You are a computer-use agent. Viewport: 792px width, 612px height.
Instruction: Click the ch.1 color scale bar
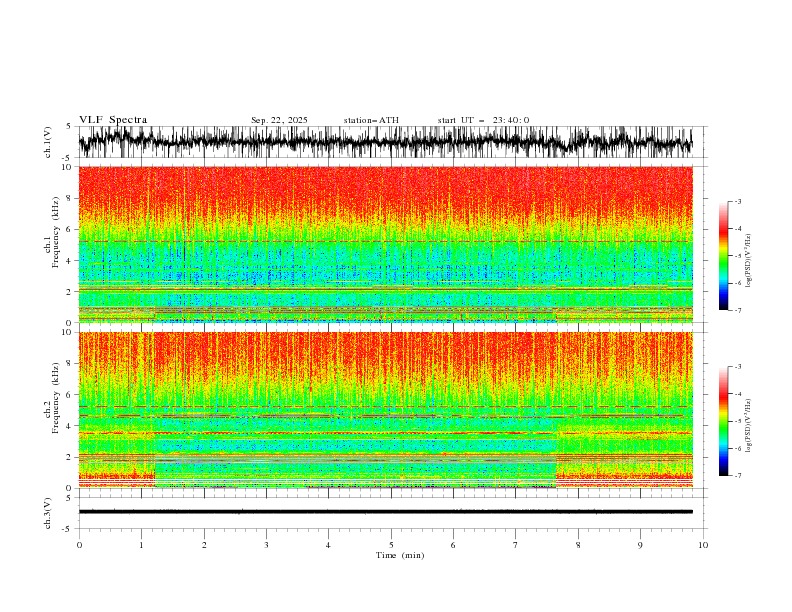pos(723,256)
